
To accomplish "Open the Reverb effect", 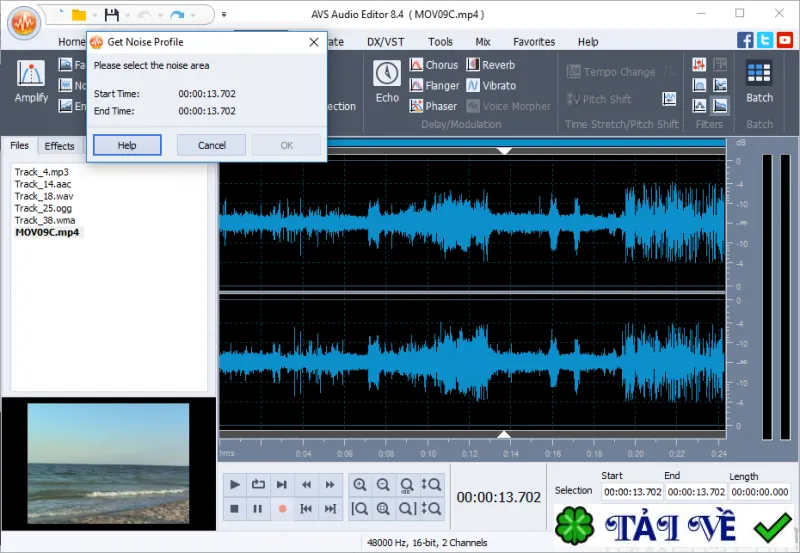I will (x=491, y=65).
